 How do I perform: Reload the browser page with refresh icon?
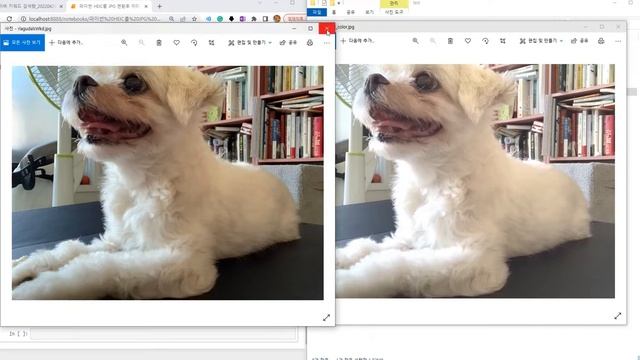pyautogui.click(x=9, y=19)
